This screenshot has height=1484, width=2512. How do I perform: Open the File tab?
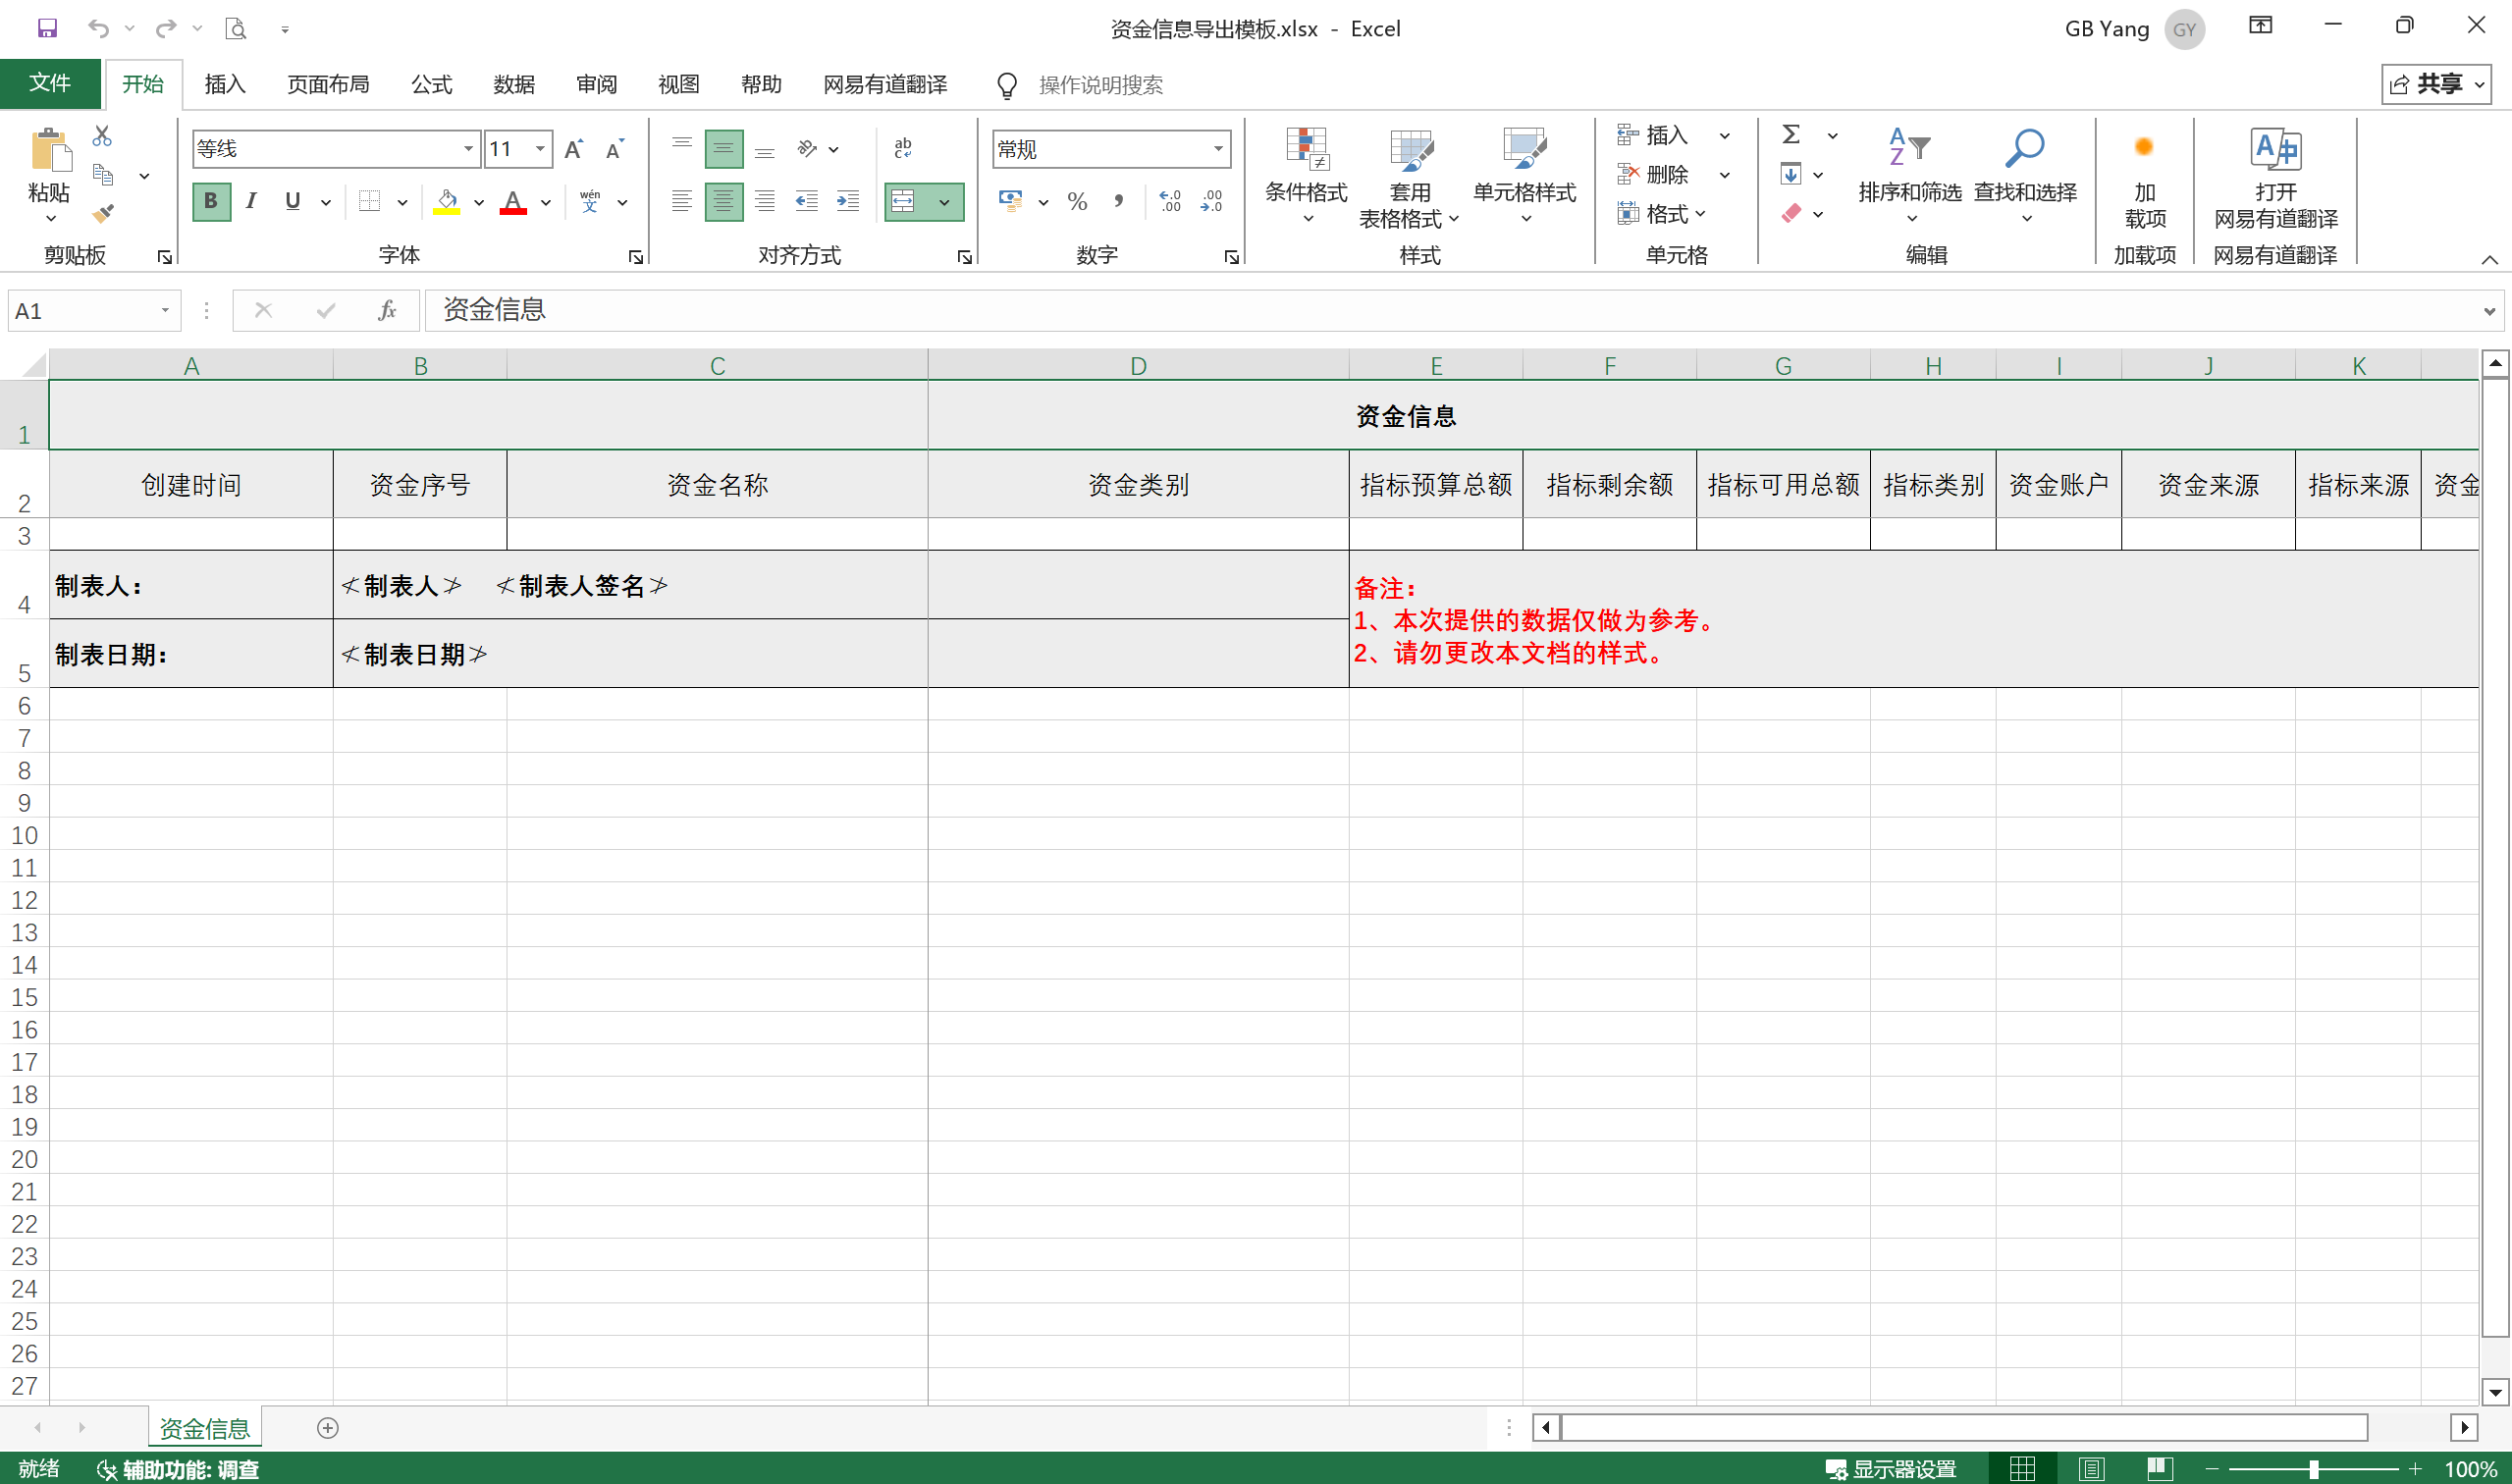[50, 83]
